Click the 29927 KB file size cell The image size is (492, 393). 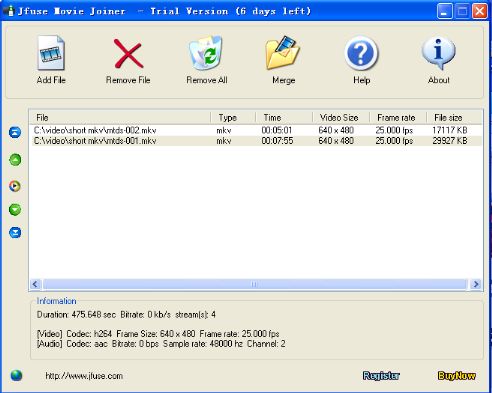tap(450, 141)
